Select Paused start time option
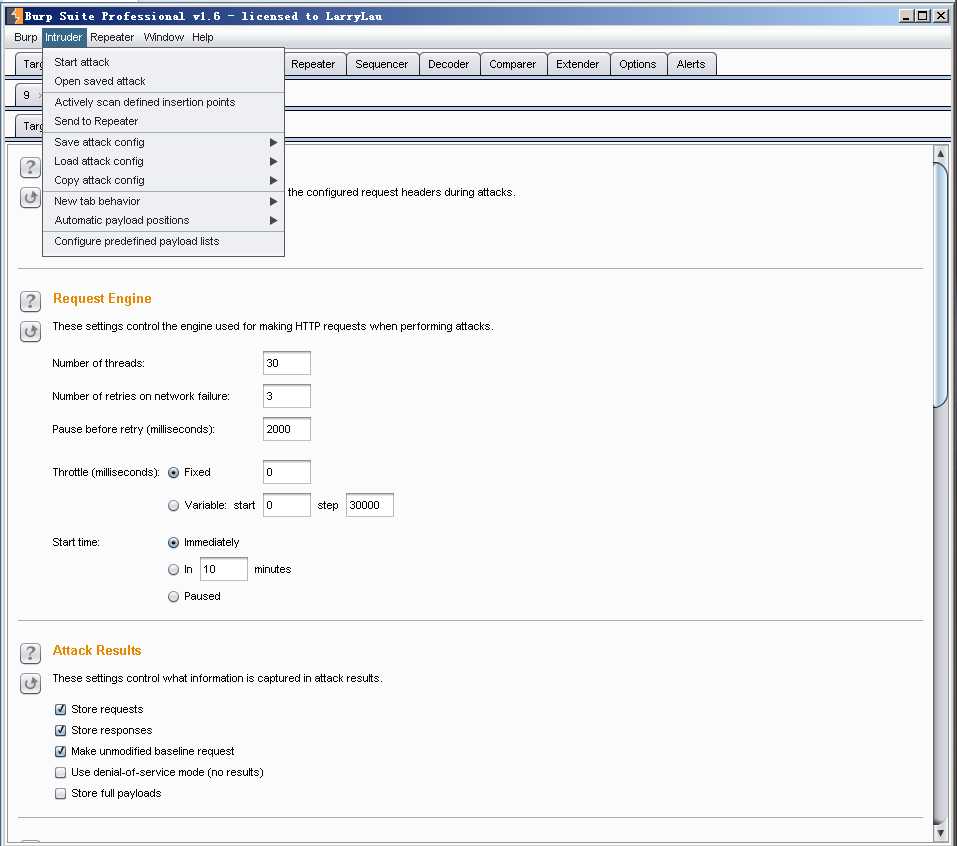This screenshot has height=846, width=957. (173, 596)
